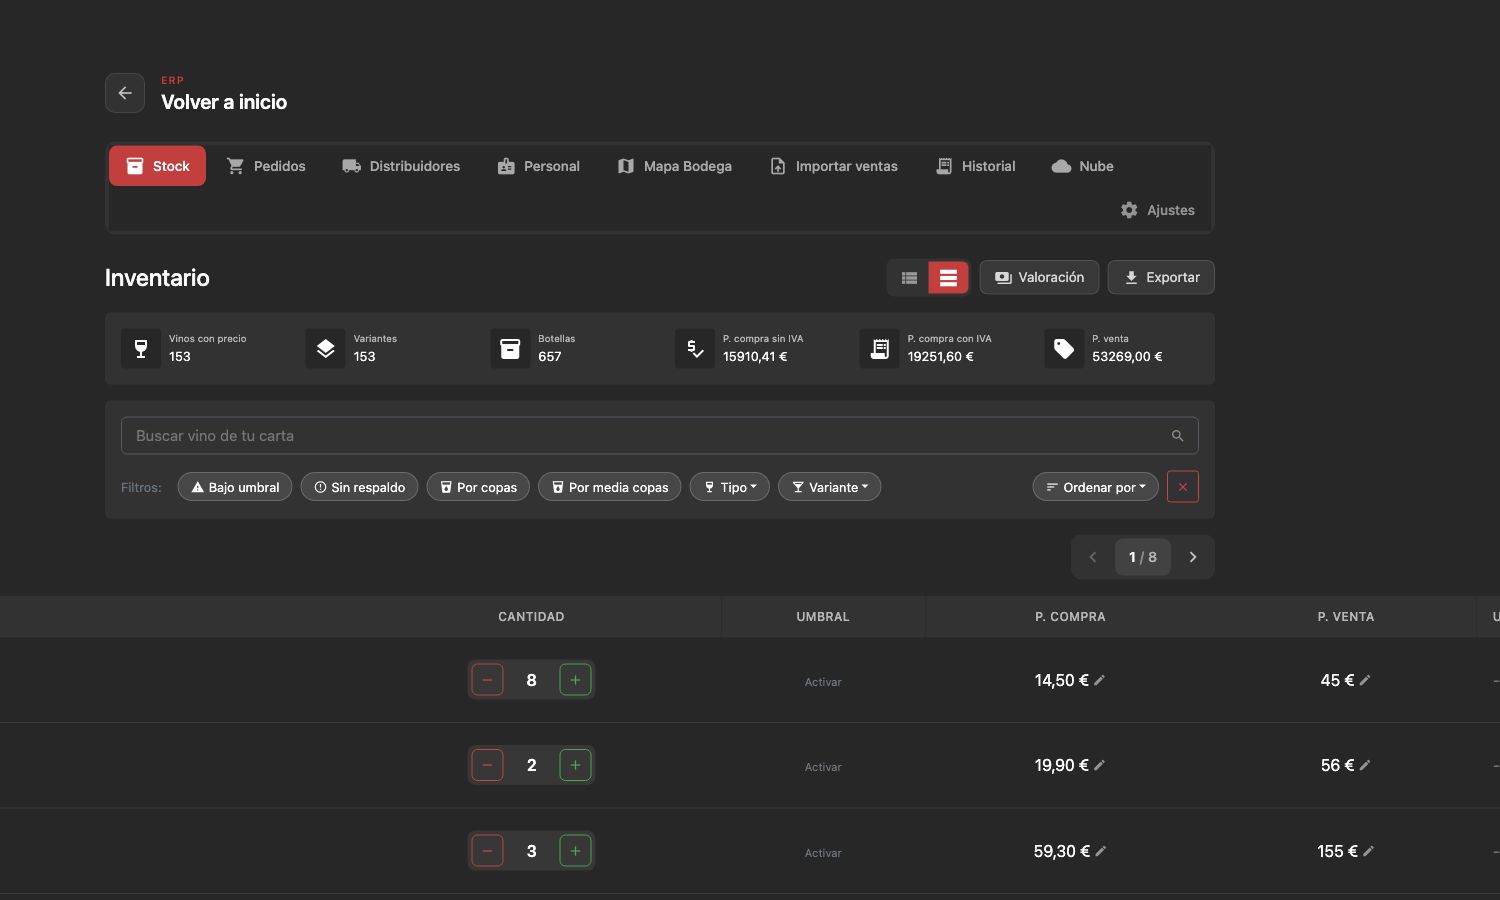Open the Valoración button
The height and width of the screenshot is (900, 1500).
[x=1039, y=278]
